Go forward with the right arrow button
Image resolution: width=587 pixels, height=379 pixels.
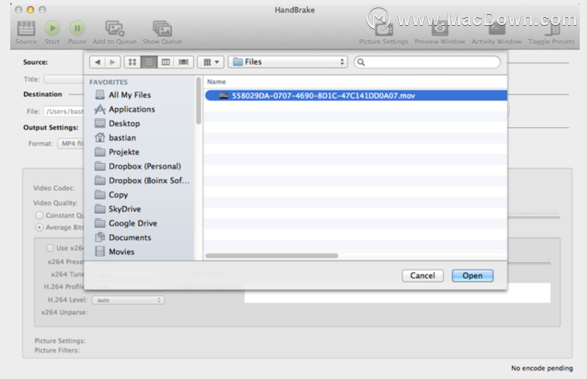(x=112, y=62)
